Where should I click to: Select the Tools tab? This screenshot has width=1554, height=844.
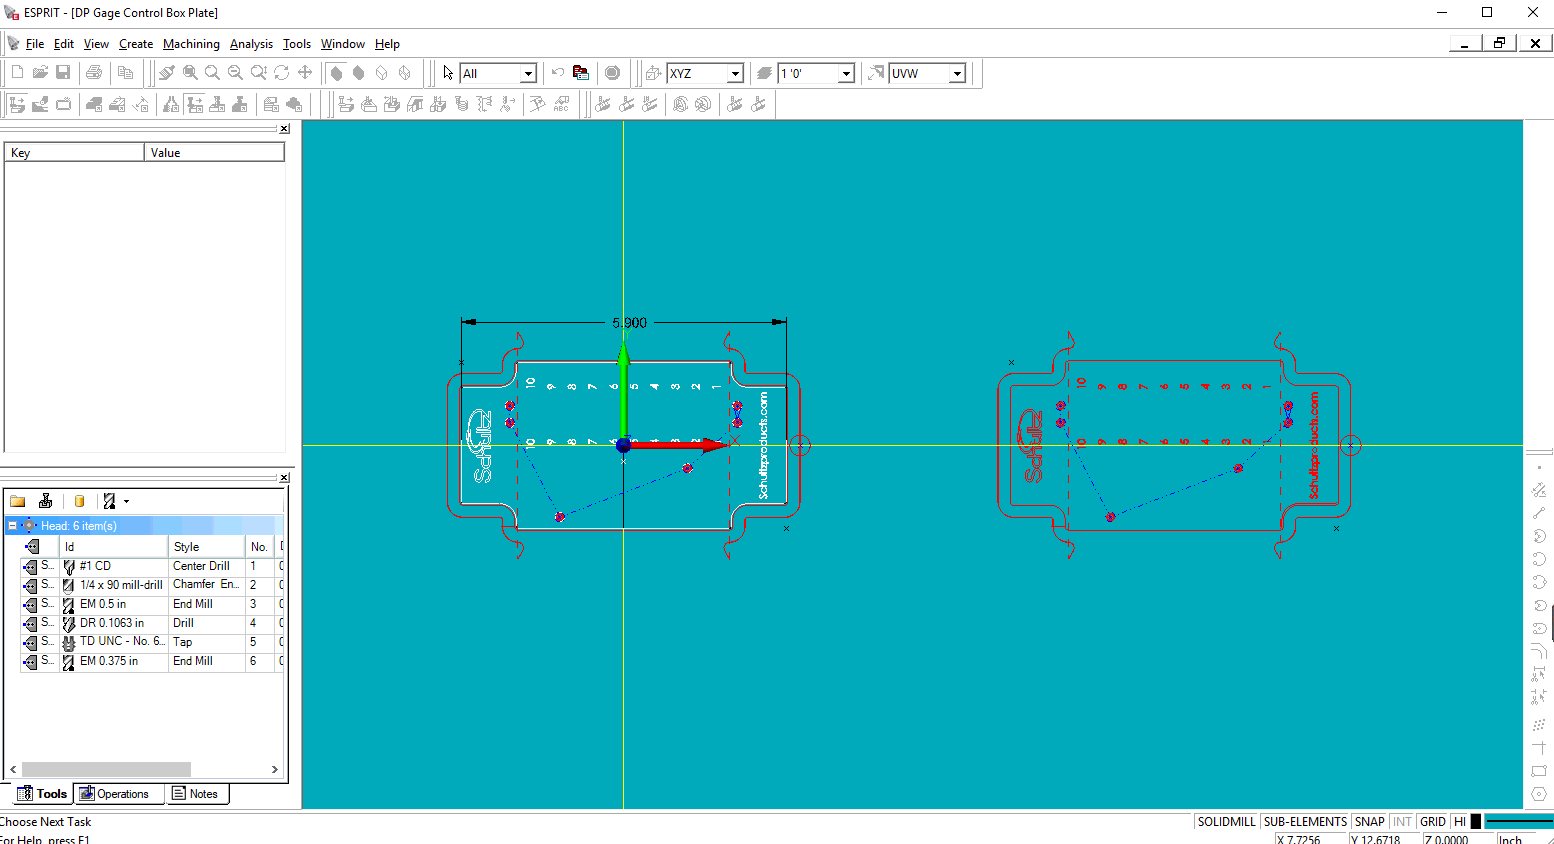[42, 794]
